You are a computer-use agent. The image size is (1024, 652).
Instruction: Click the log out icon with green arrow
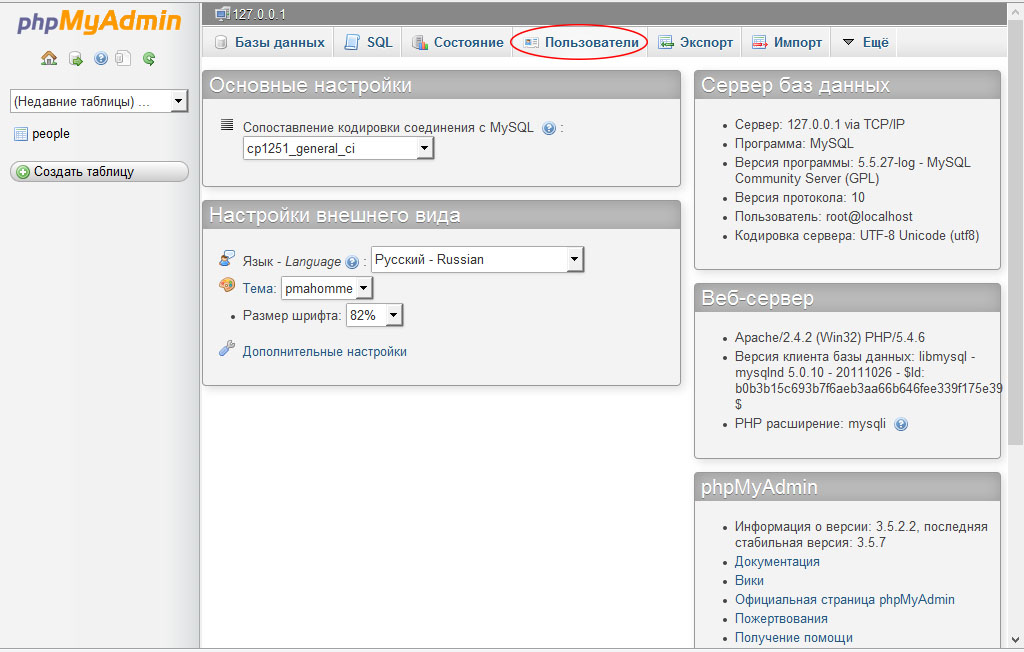76,59
